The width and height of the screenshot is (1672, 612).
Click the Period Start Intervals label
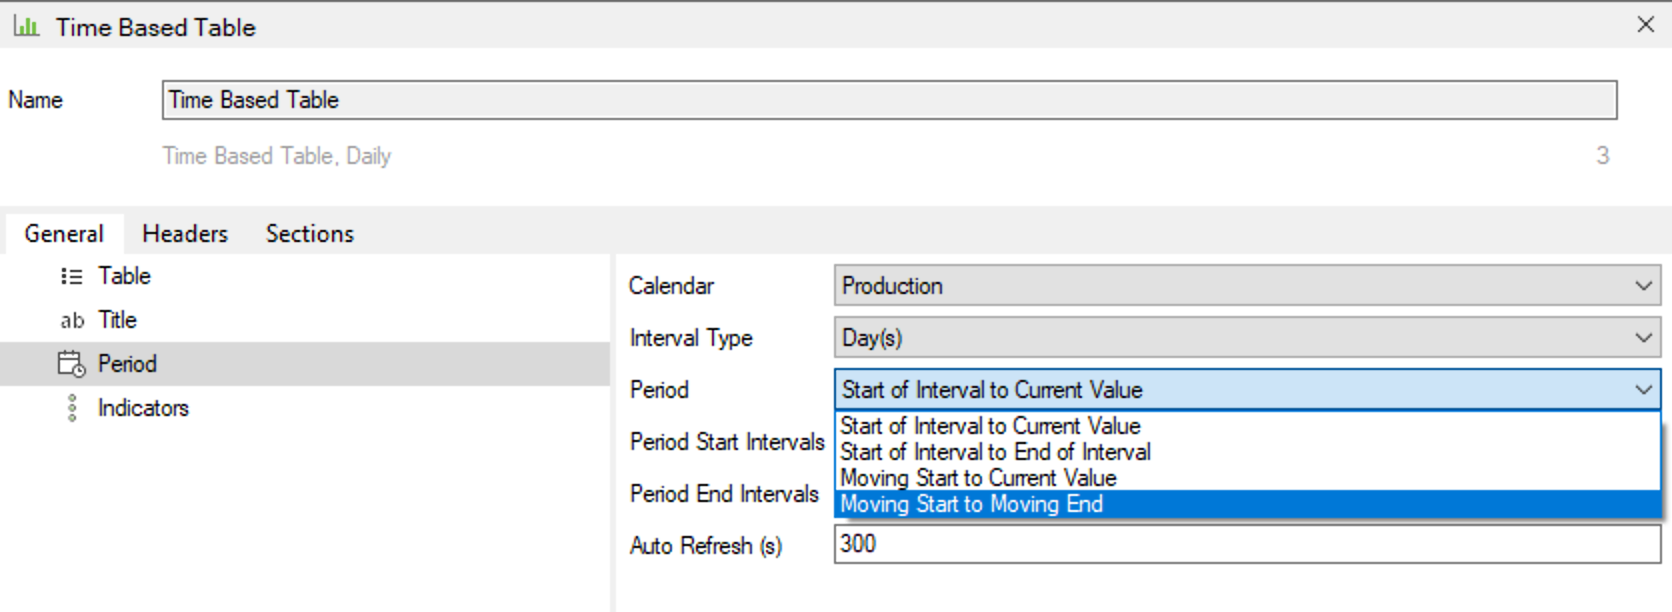point(727,442)
